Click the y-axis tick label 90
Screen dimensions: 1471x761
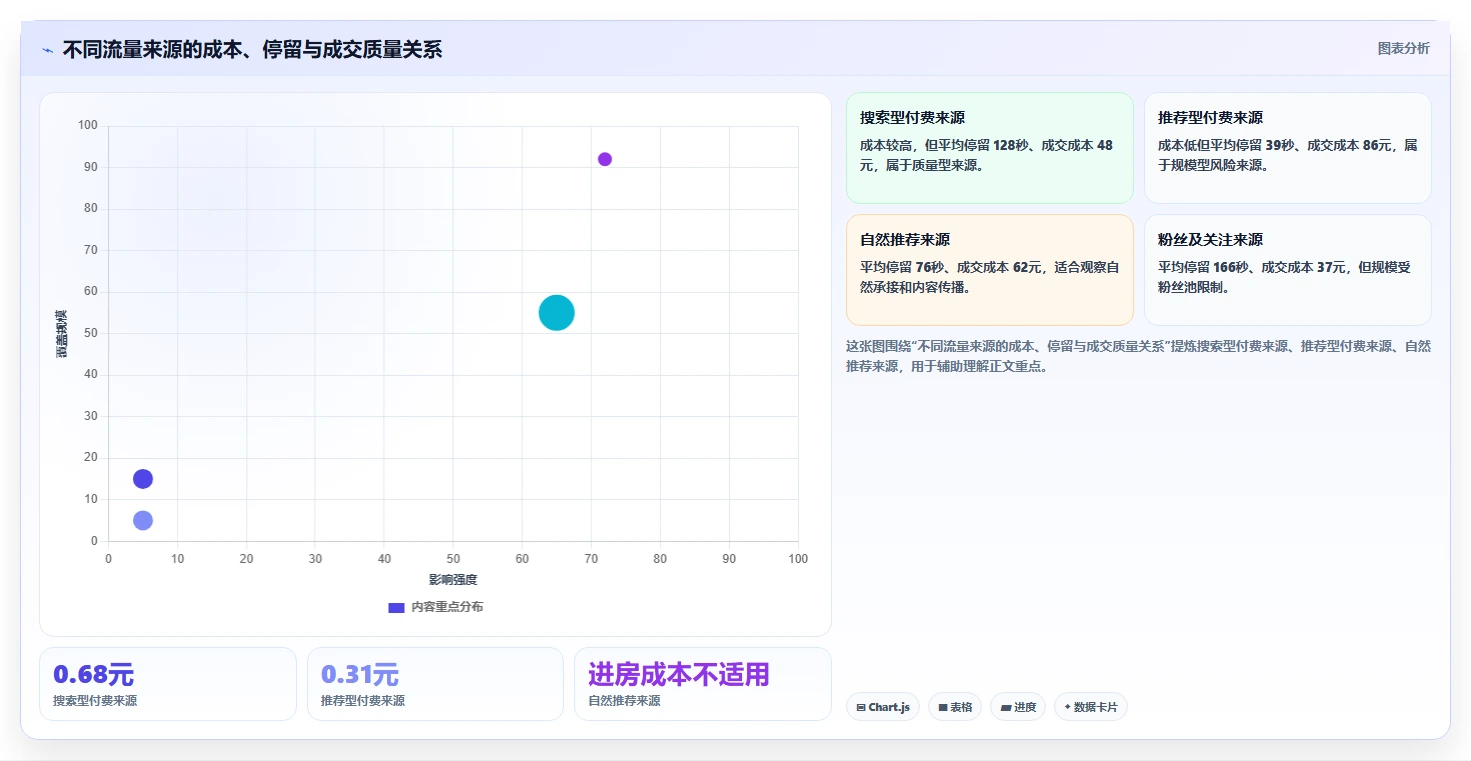(91, 167)
